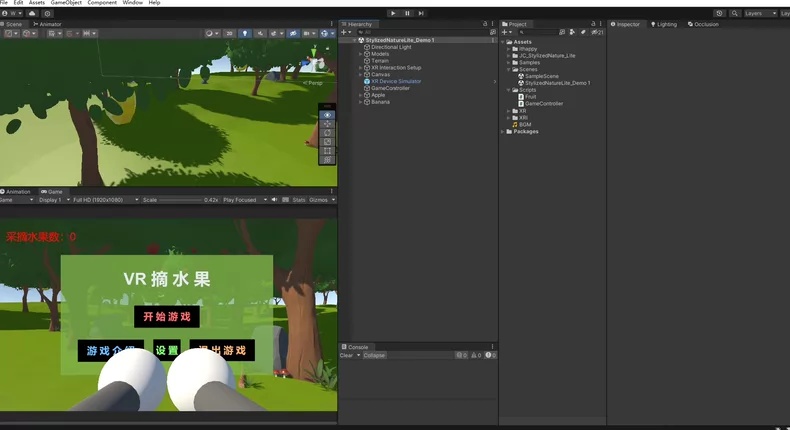Toggle the 2D scene view mode

[x=229, y=33]
